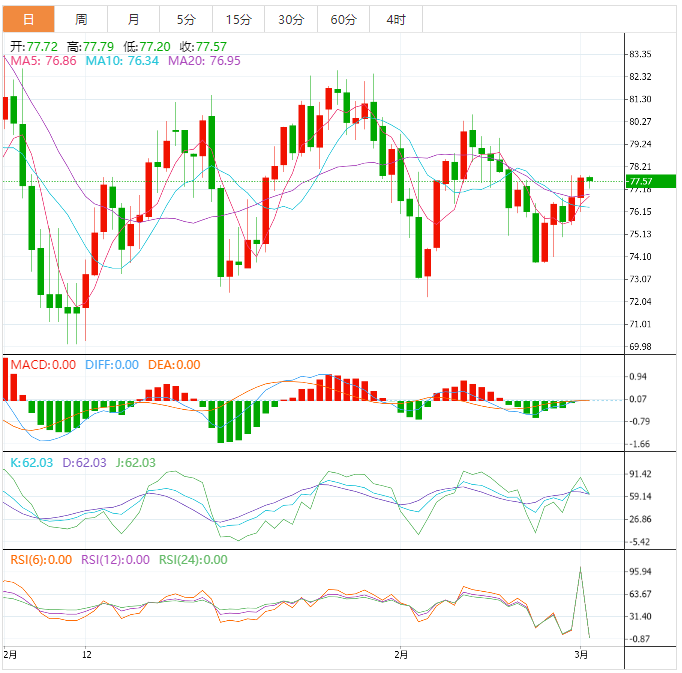Switch to the 5分 interval tab
This screenshot has height=673, width=682.
186,20
